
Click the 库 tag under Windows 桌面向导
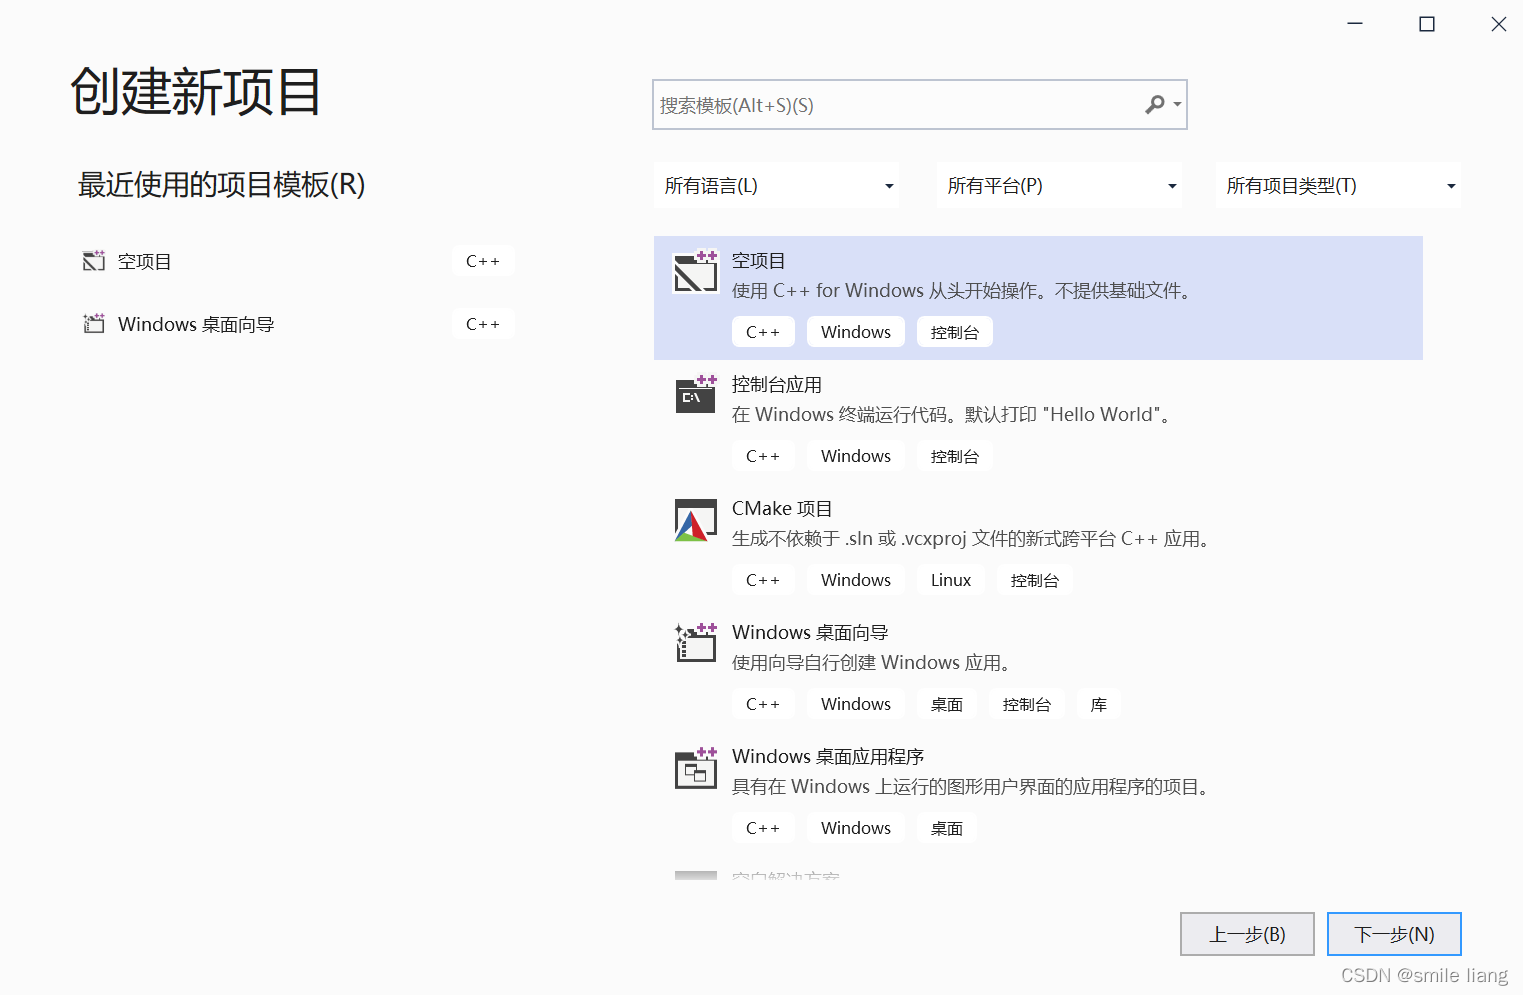coord(1098,704)
